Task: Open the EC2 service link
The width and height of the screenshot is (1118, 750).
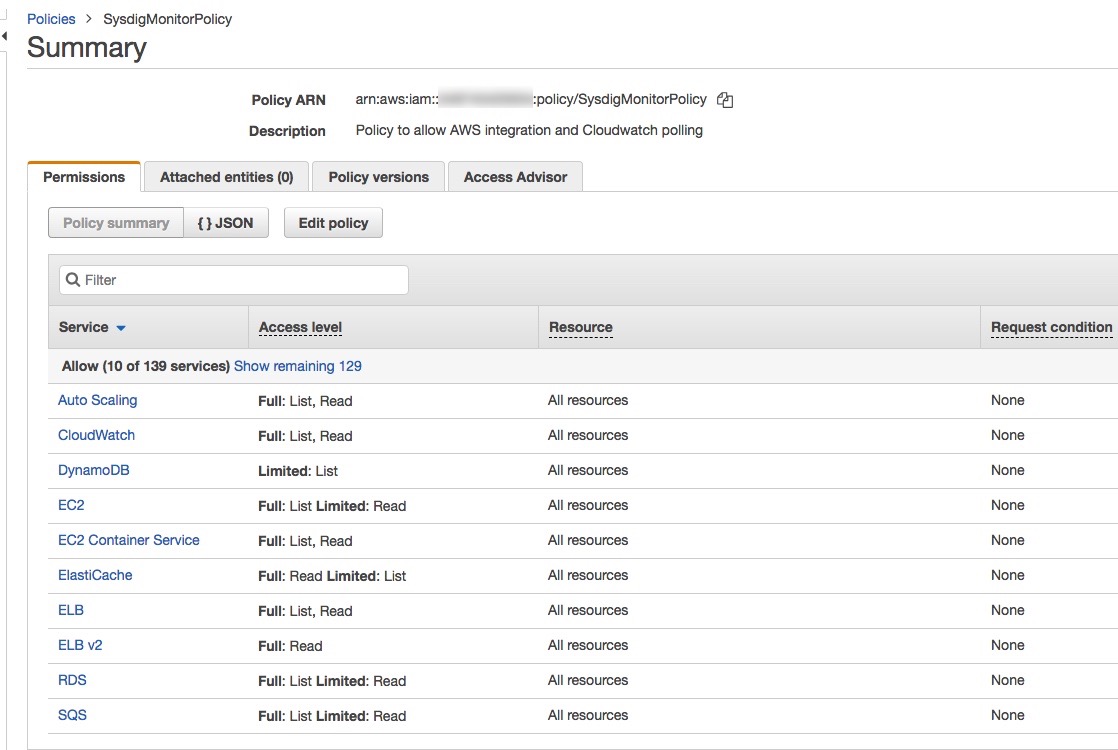Action: tap(71, 505)
